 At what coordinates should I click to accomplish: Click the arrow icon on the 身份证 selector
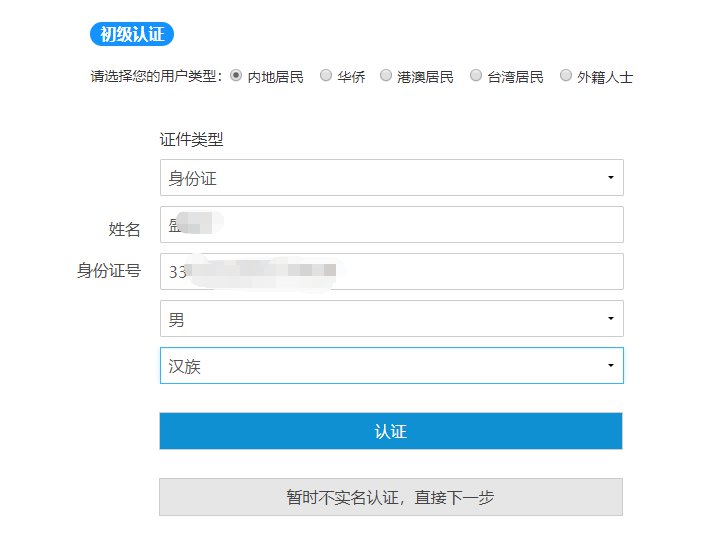pos(610,178)
